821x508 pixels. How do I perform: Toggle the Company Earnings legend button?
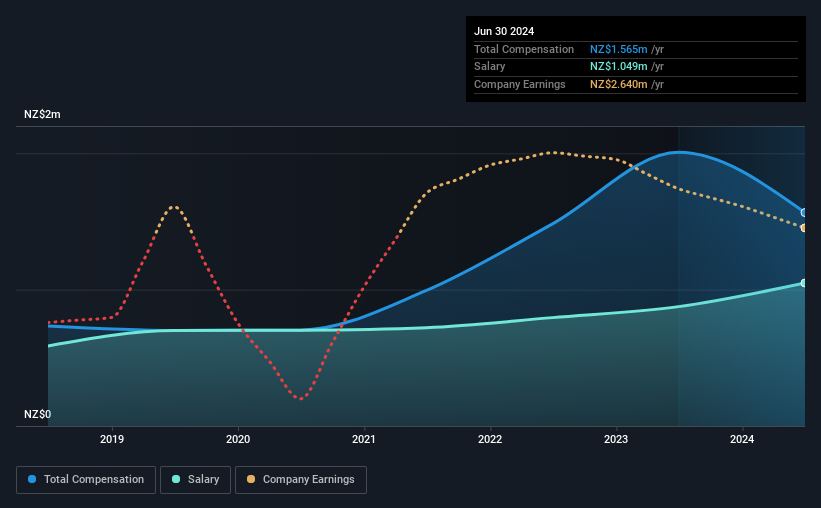click(x=301, y=480)
